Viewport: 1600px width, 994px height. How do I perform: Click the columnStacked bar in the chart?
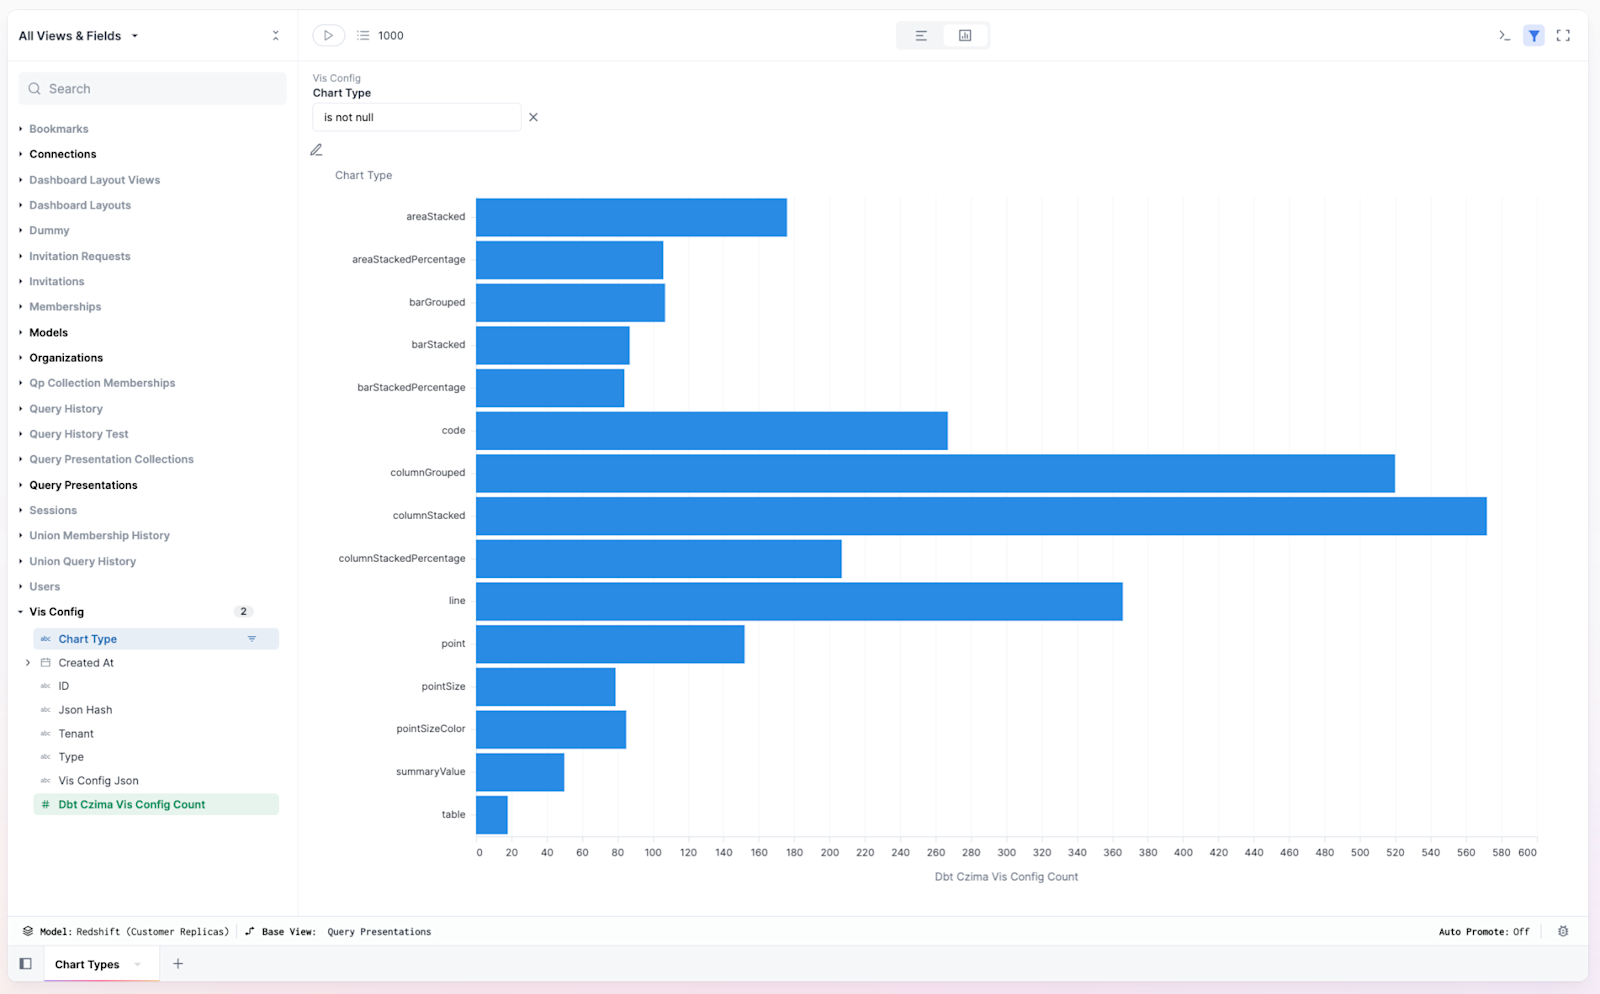[x=980, y=516]
